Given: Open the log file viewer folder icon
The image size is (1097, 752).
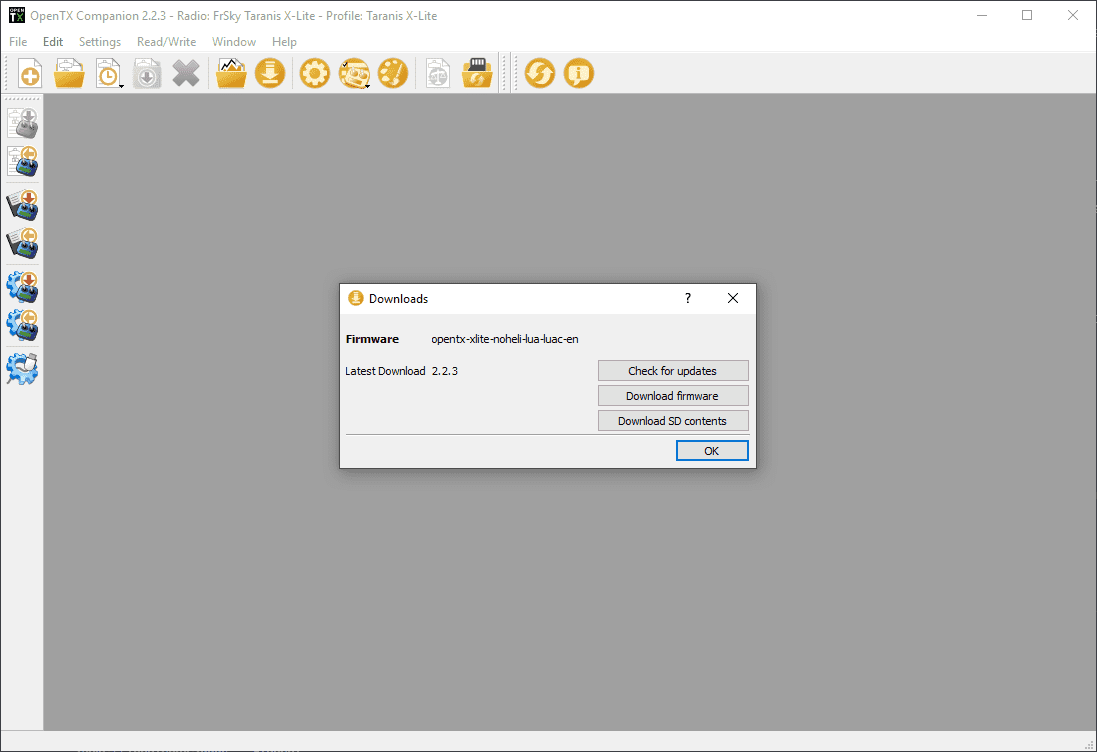Looking at the screenshot, I should point(231,73).
